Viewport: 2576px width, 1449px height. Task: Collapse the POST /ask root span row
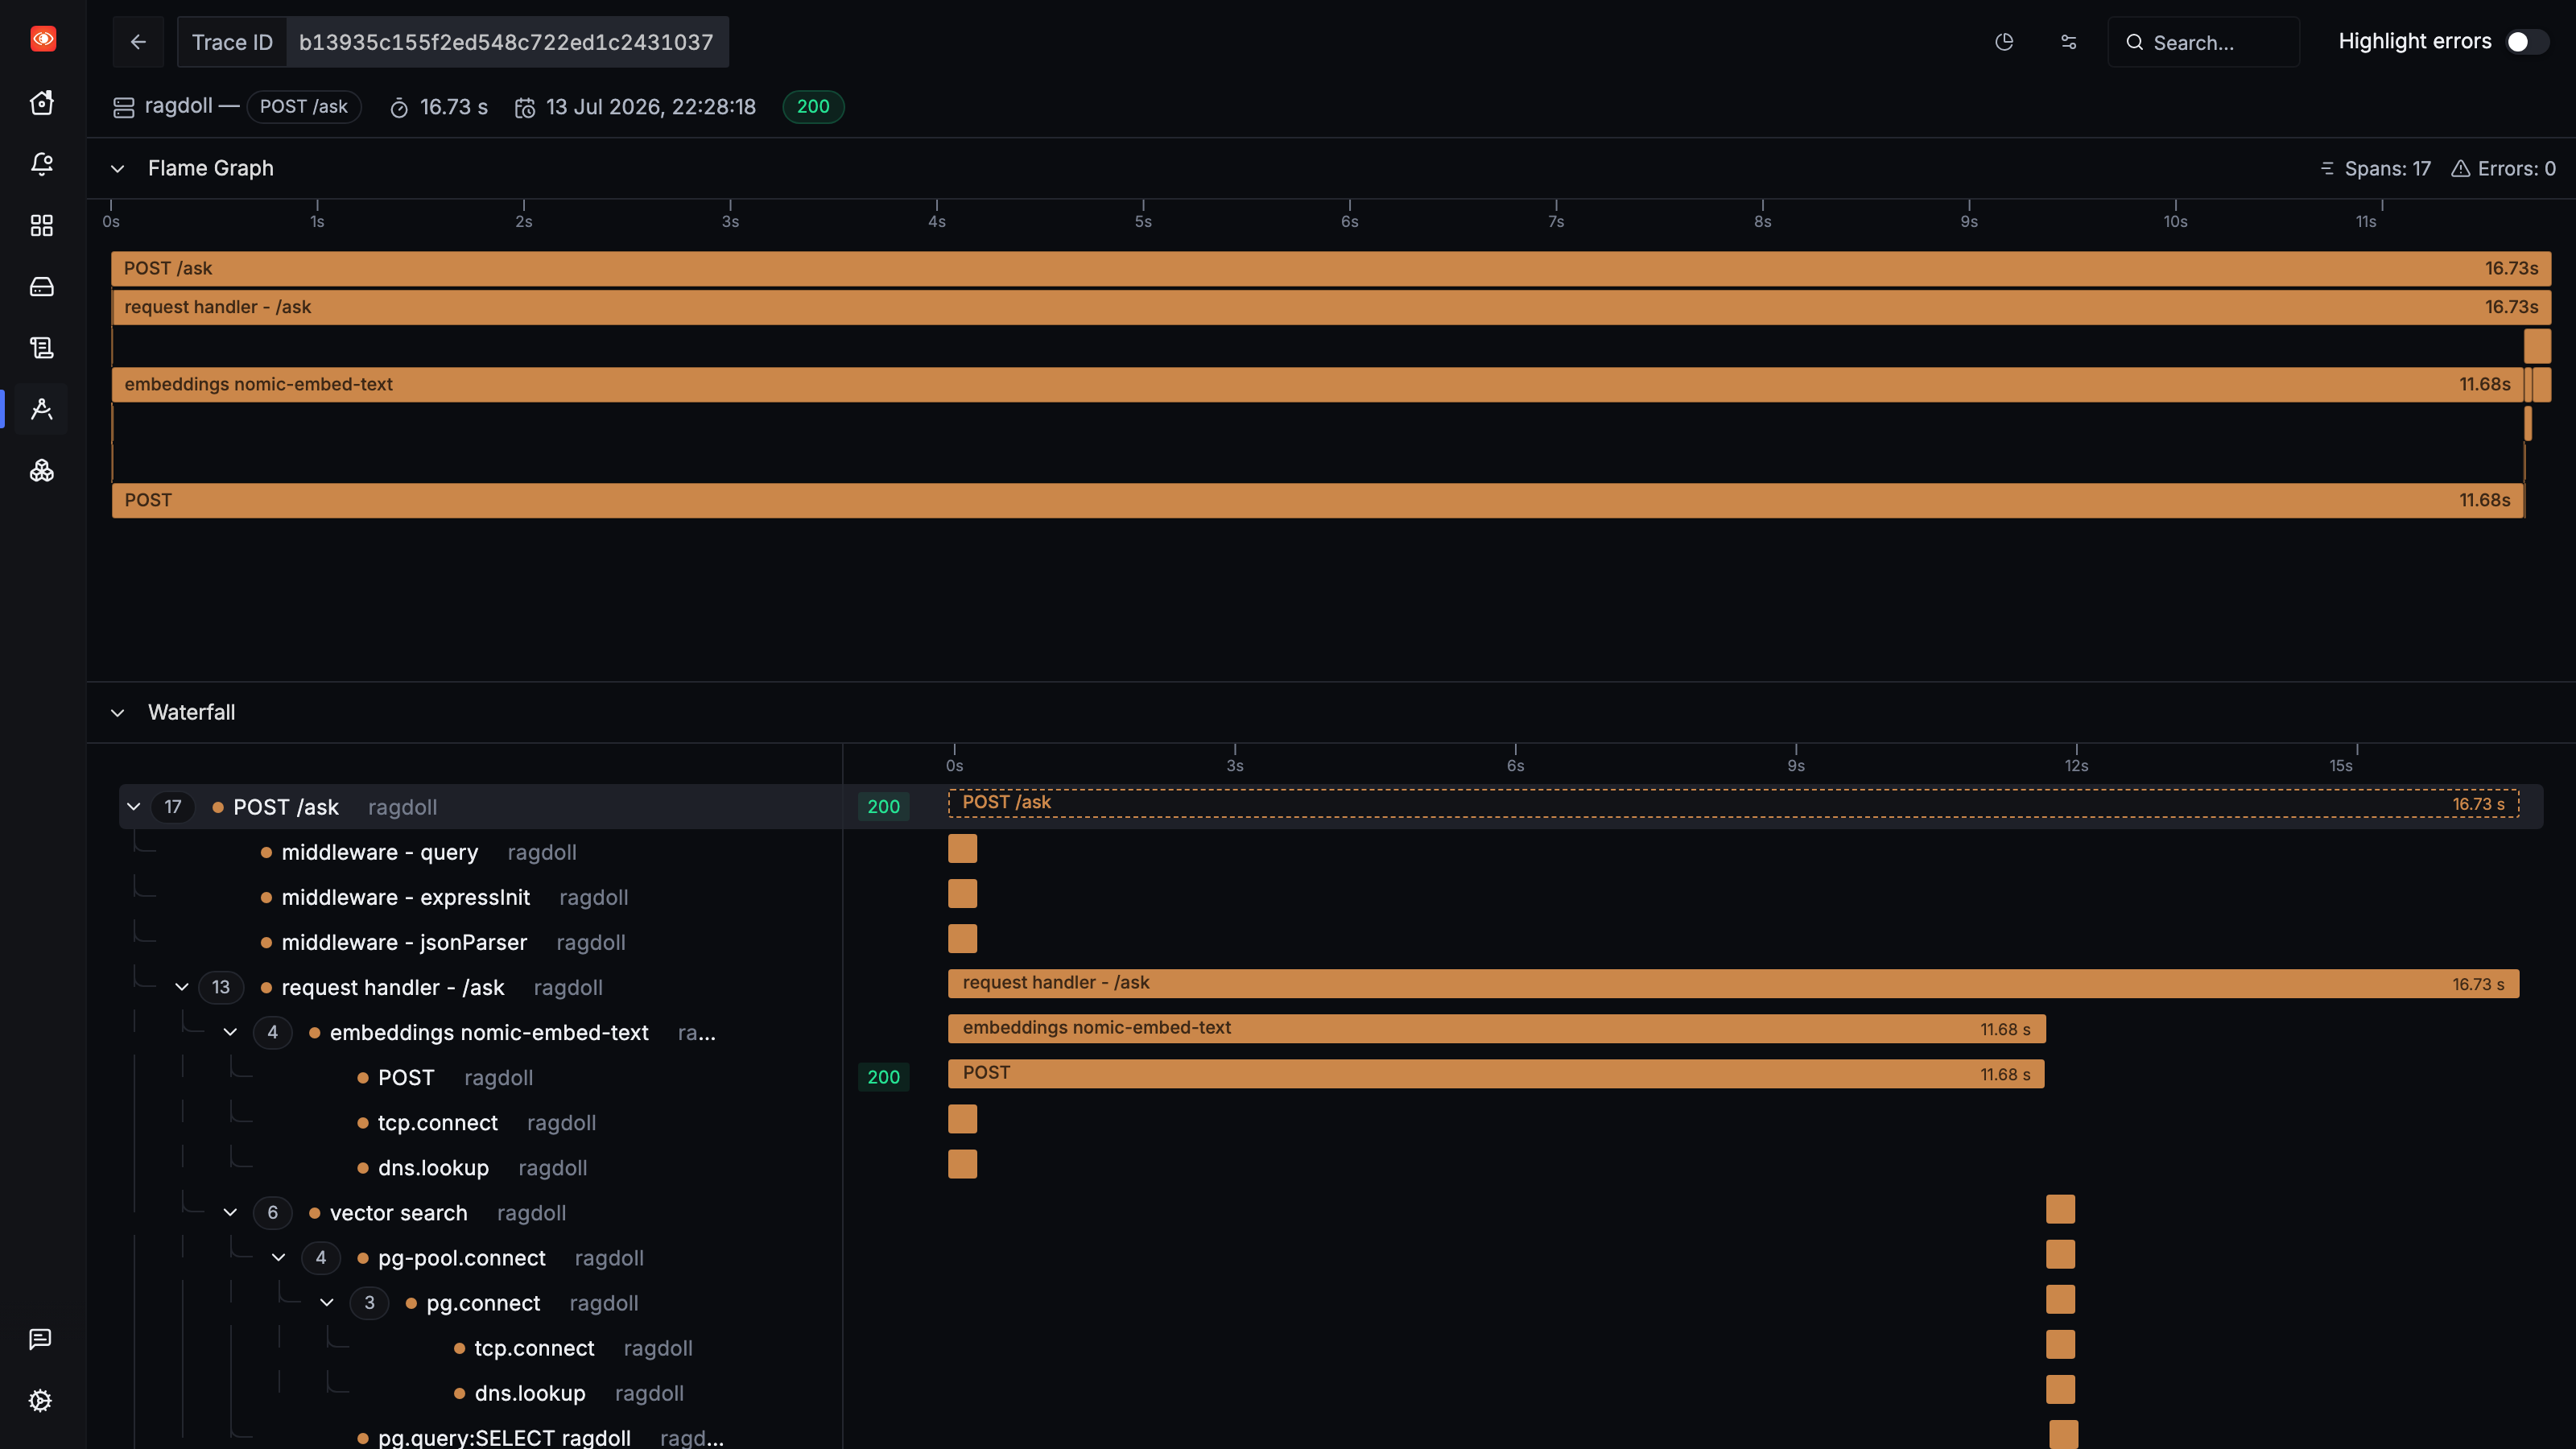point(134,807)
